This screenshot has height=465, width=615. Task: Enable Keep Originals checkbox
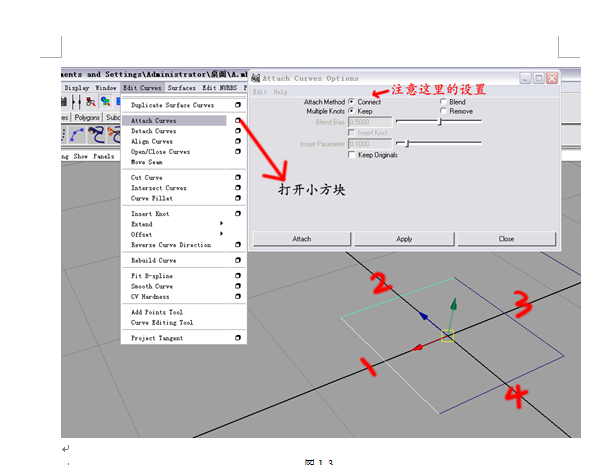tap(351, 155)
